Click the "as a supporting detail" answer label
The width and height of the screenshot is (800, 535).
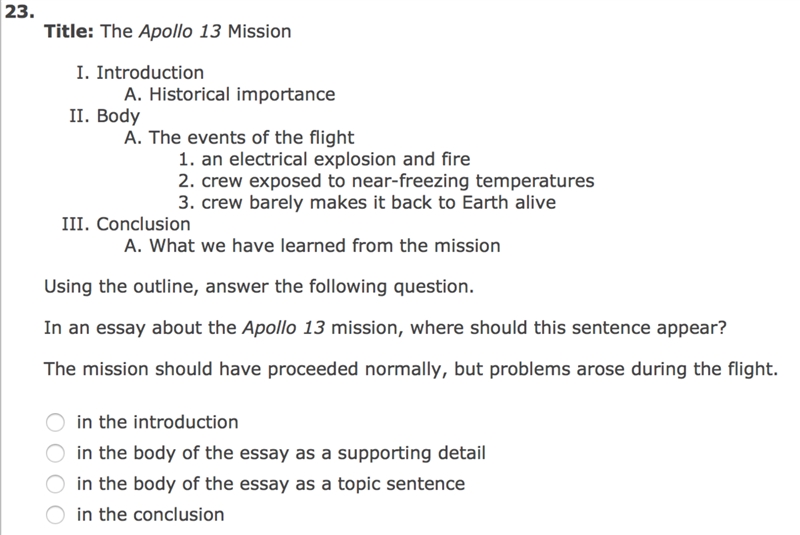[x=281, y=453]
